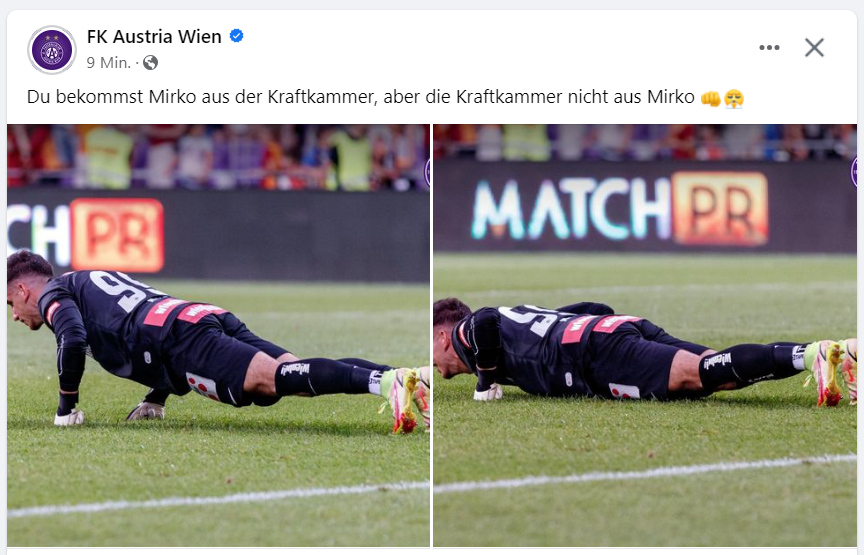Click the partial purple logo on left photo edge

coord(427,173)
